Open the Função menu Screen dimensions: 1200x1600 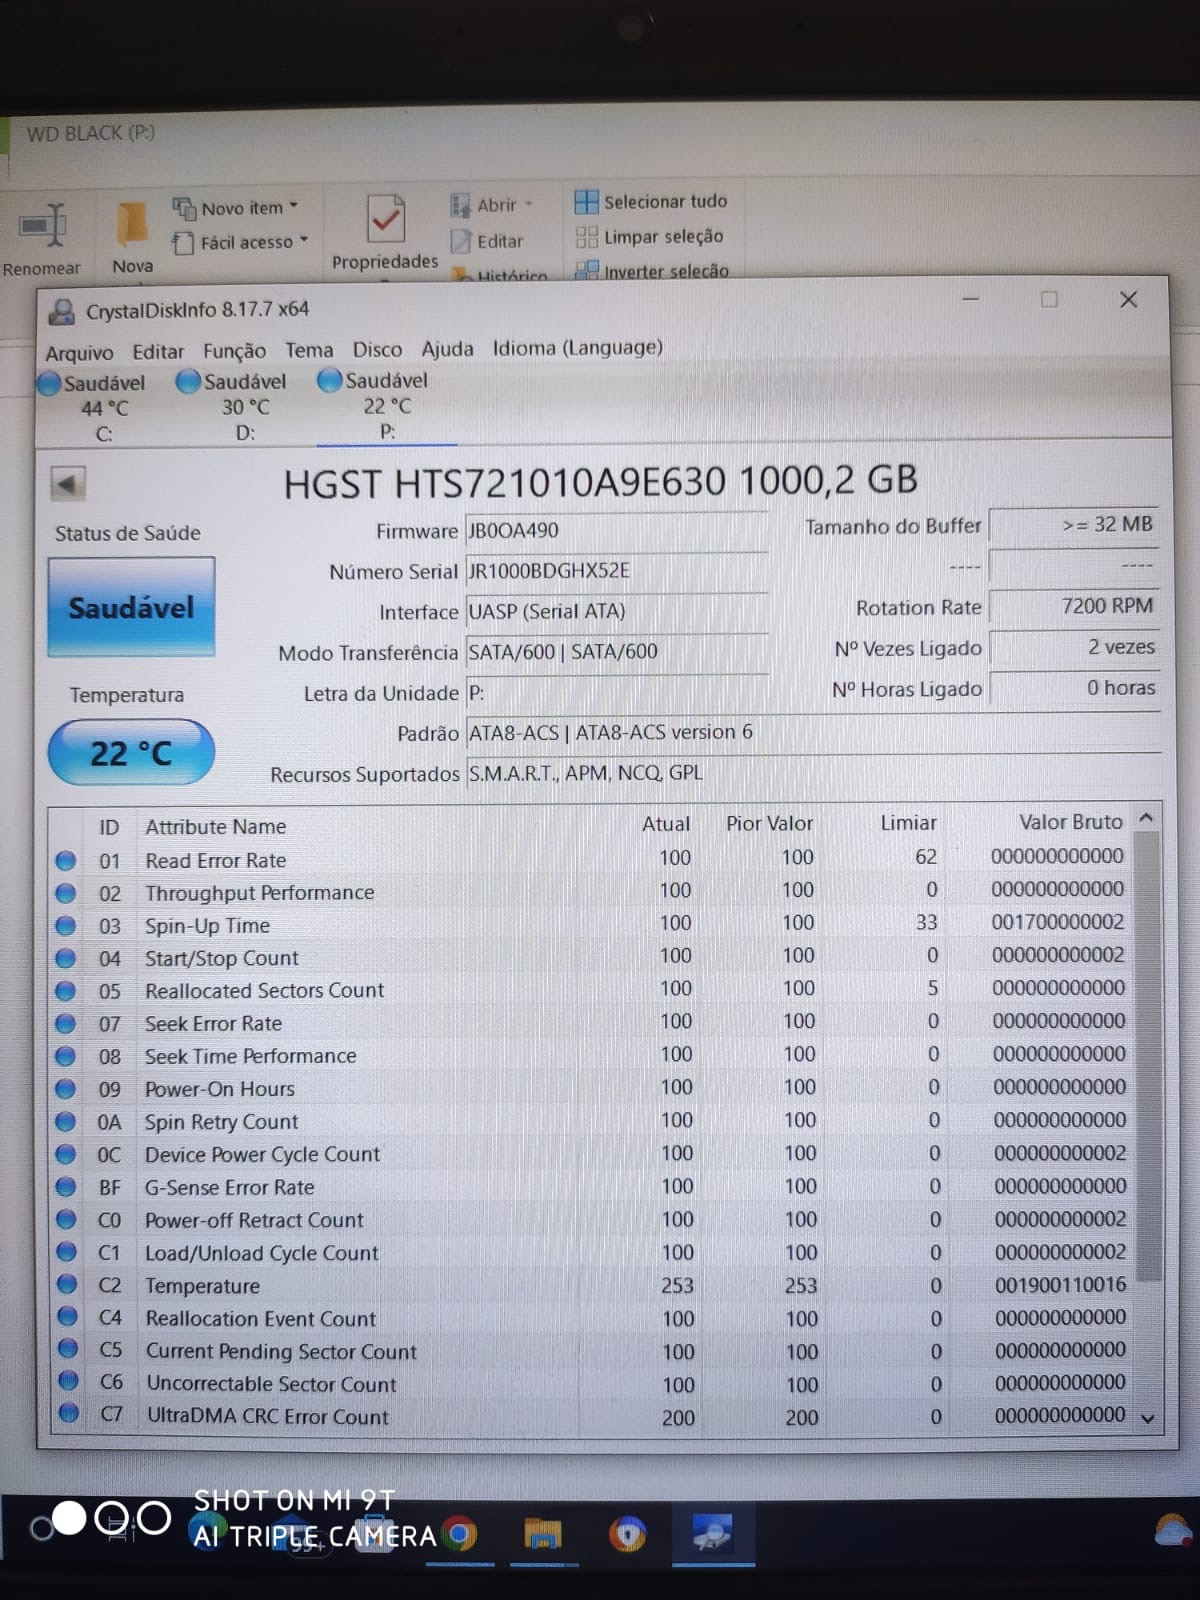click(234, 351)
